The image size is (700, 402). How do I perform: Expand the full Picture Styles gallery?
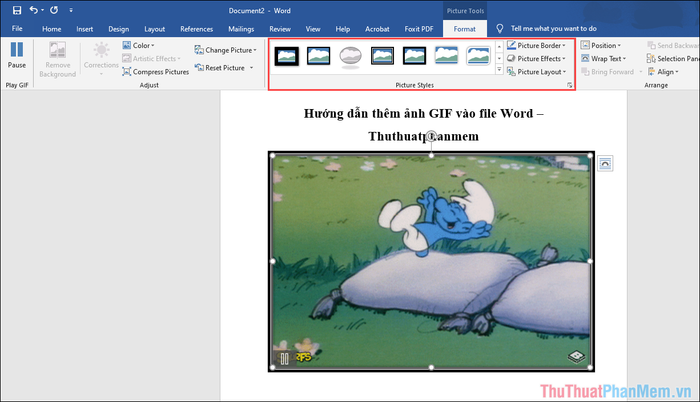499,70
